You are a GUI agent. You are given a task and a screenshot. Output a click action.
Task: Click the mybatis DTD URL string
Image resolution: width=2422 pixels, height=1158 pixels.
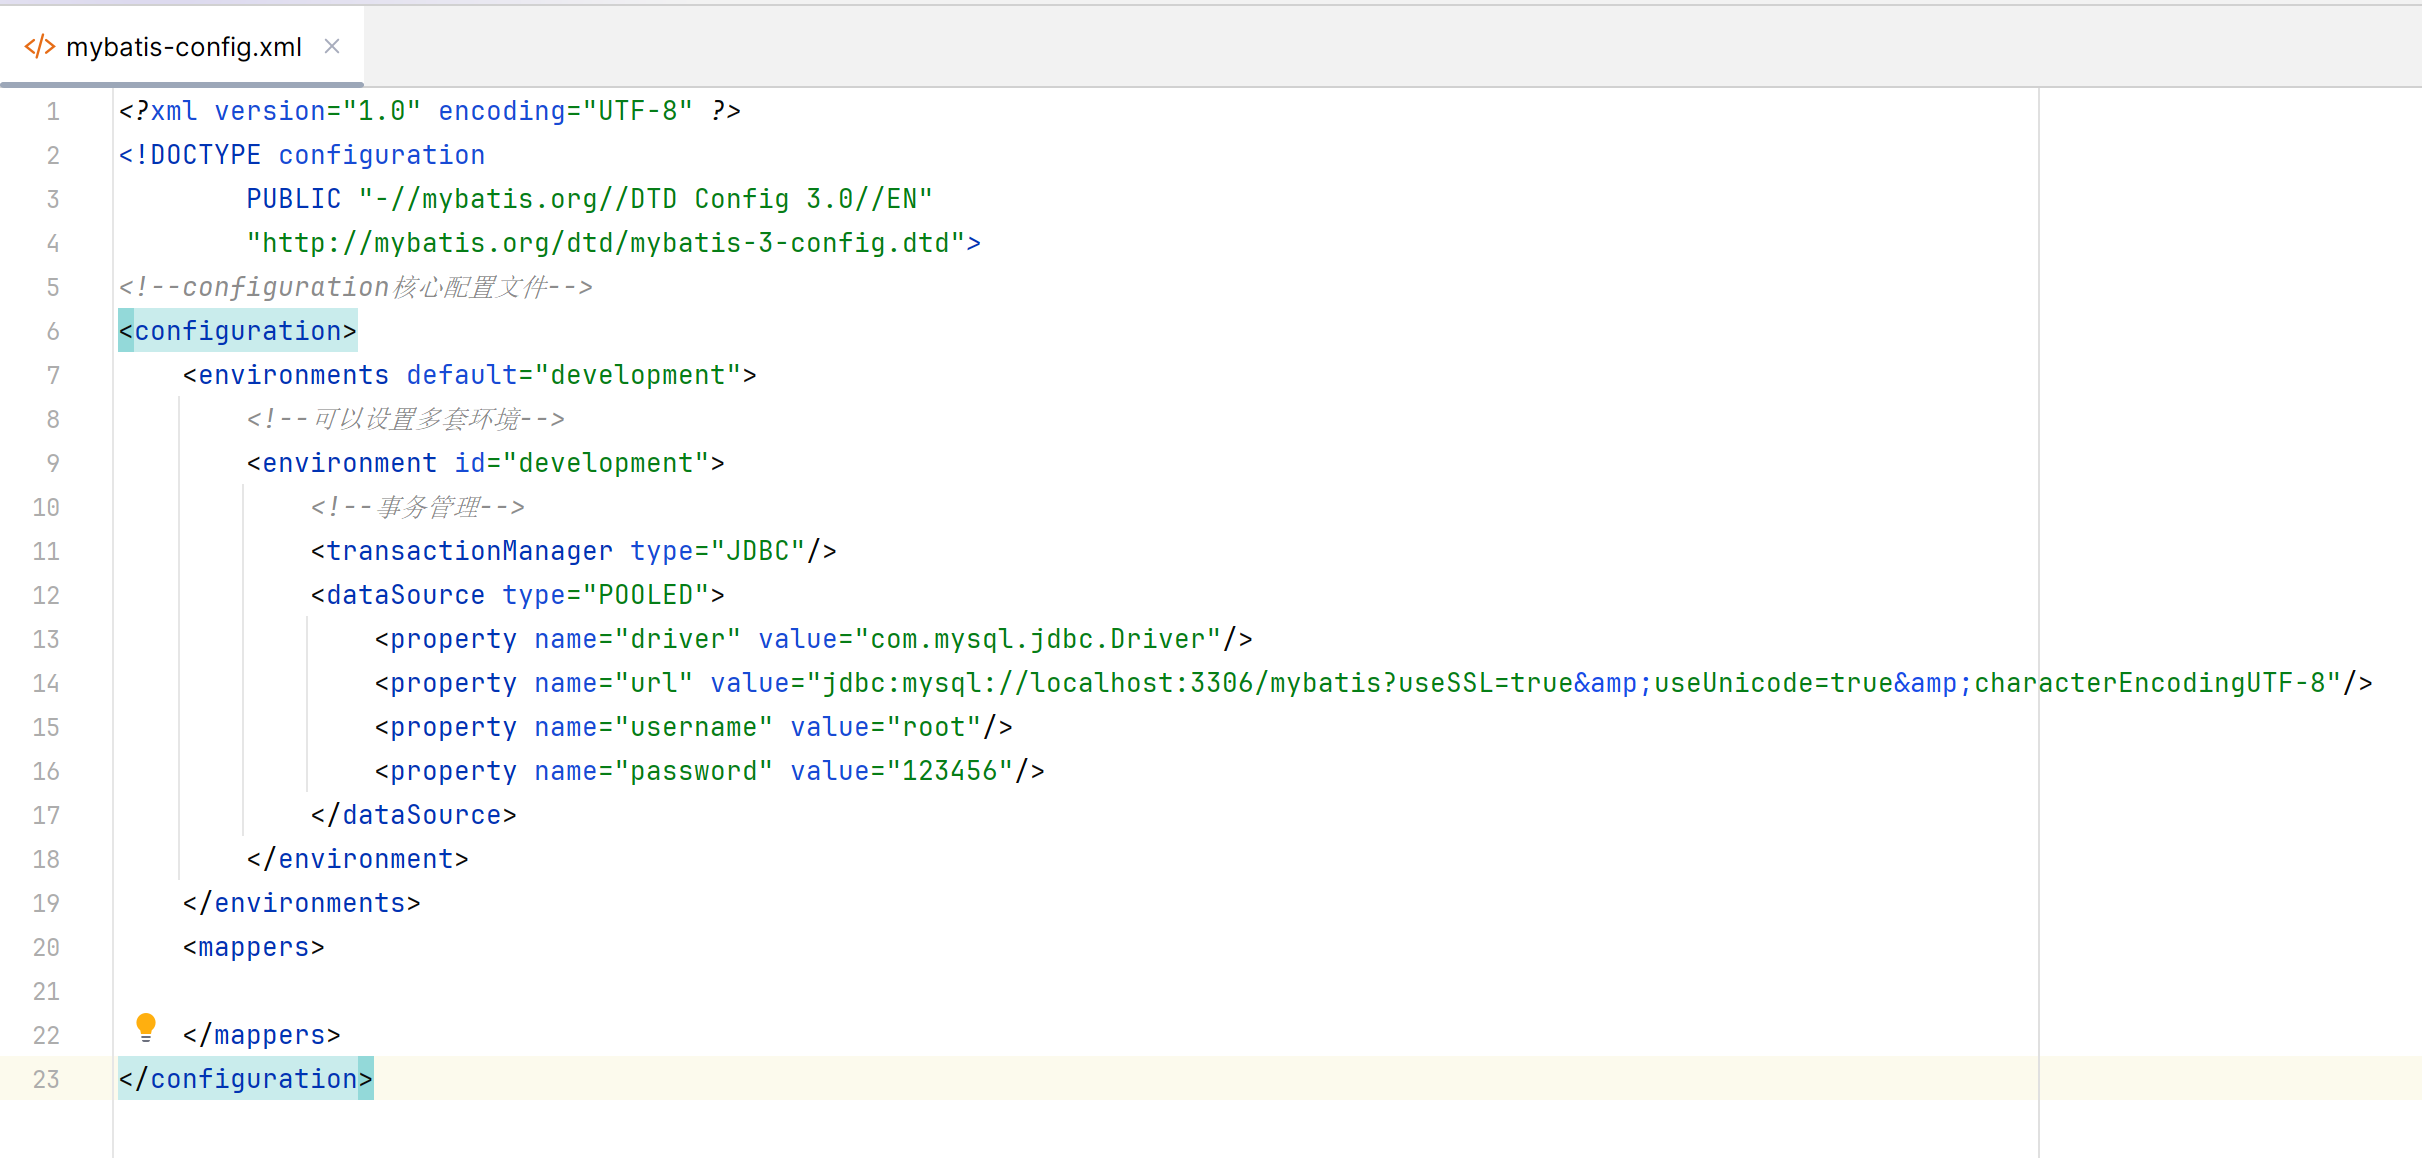point(606,243)
